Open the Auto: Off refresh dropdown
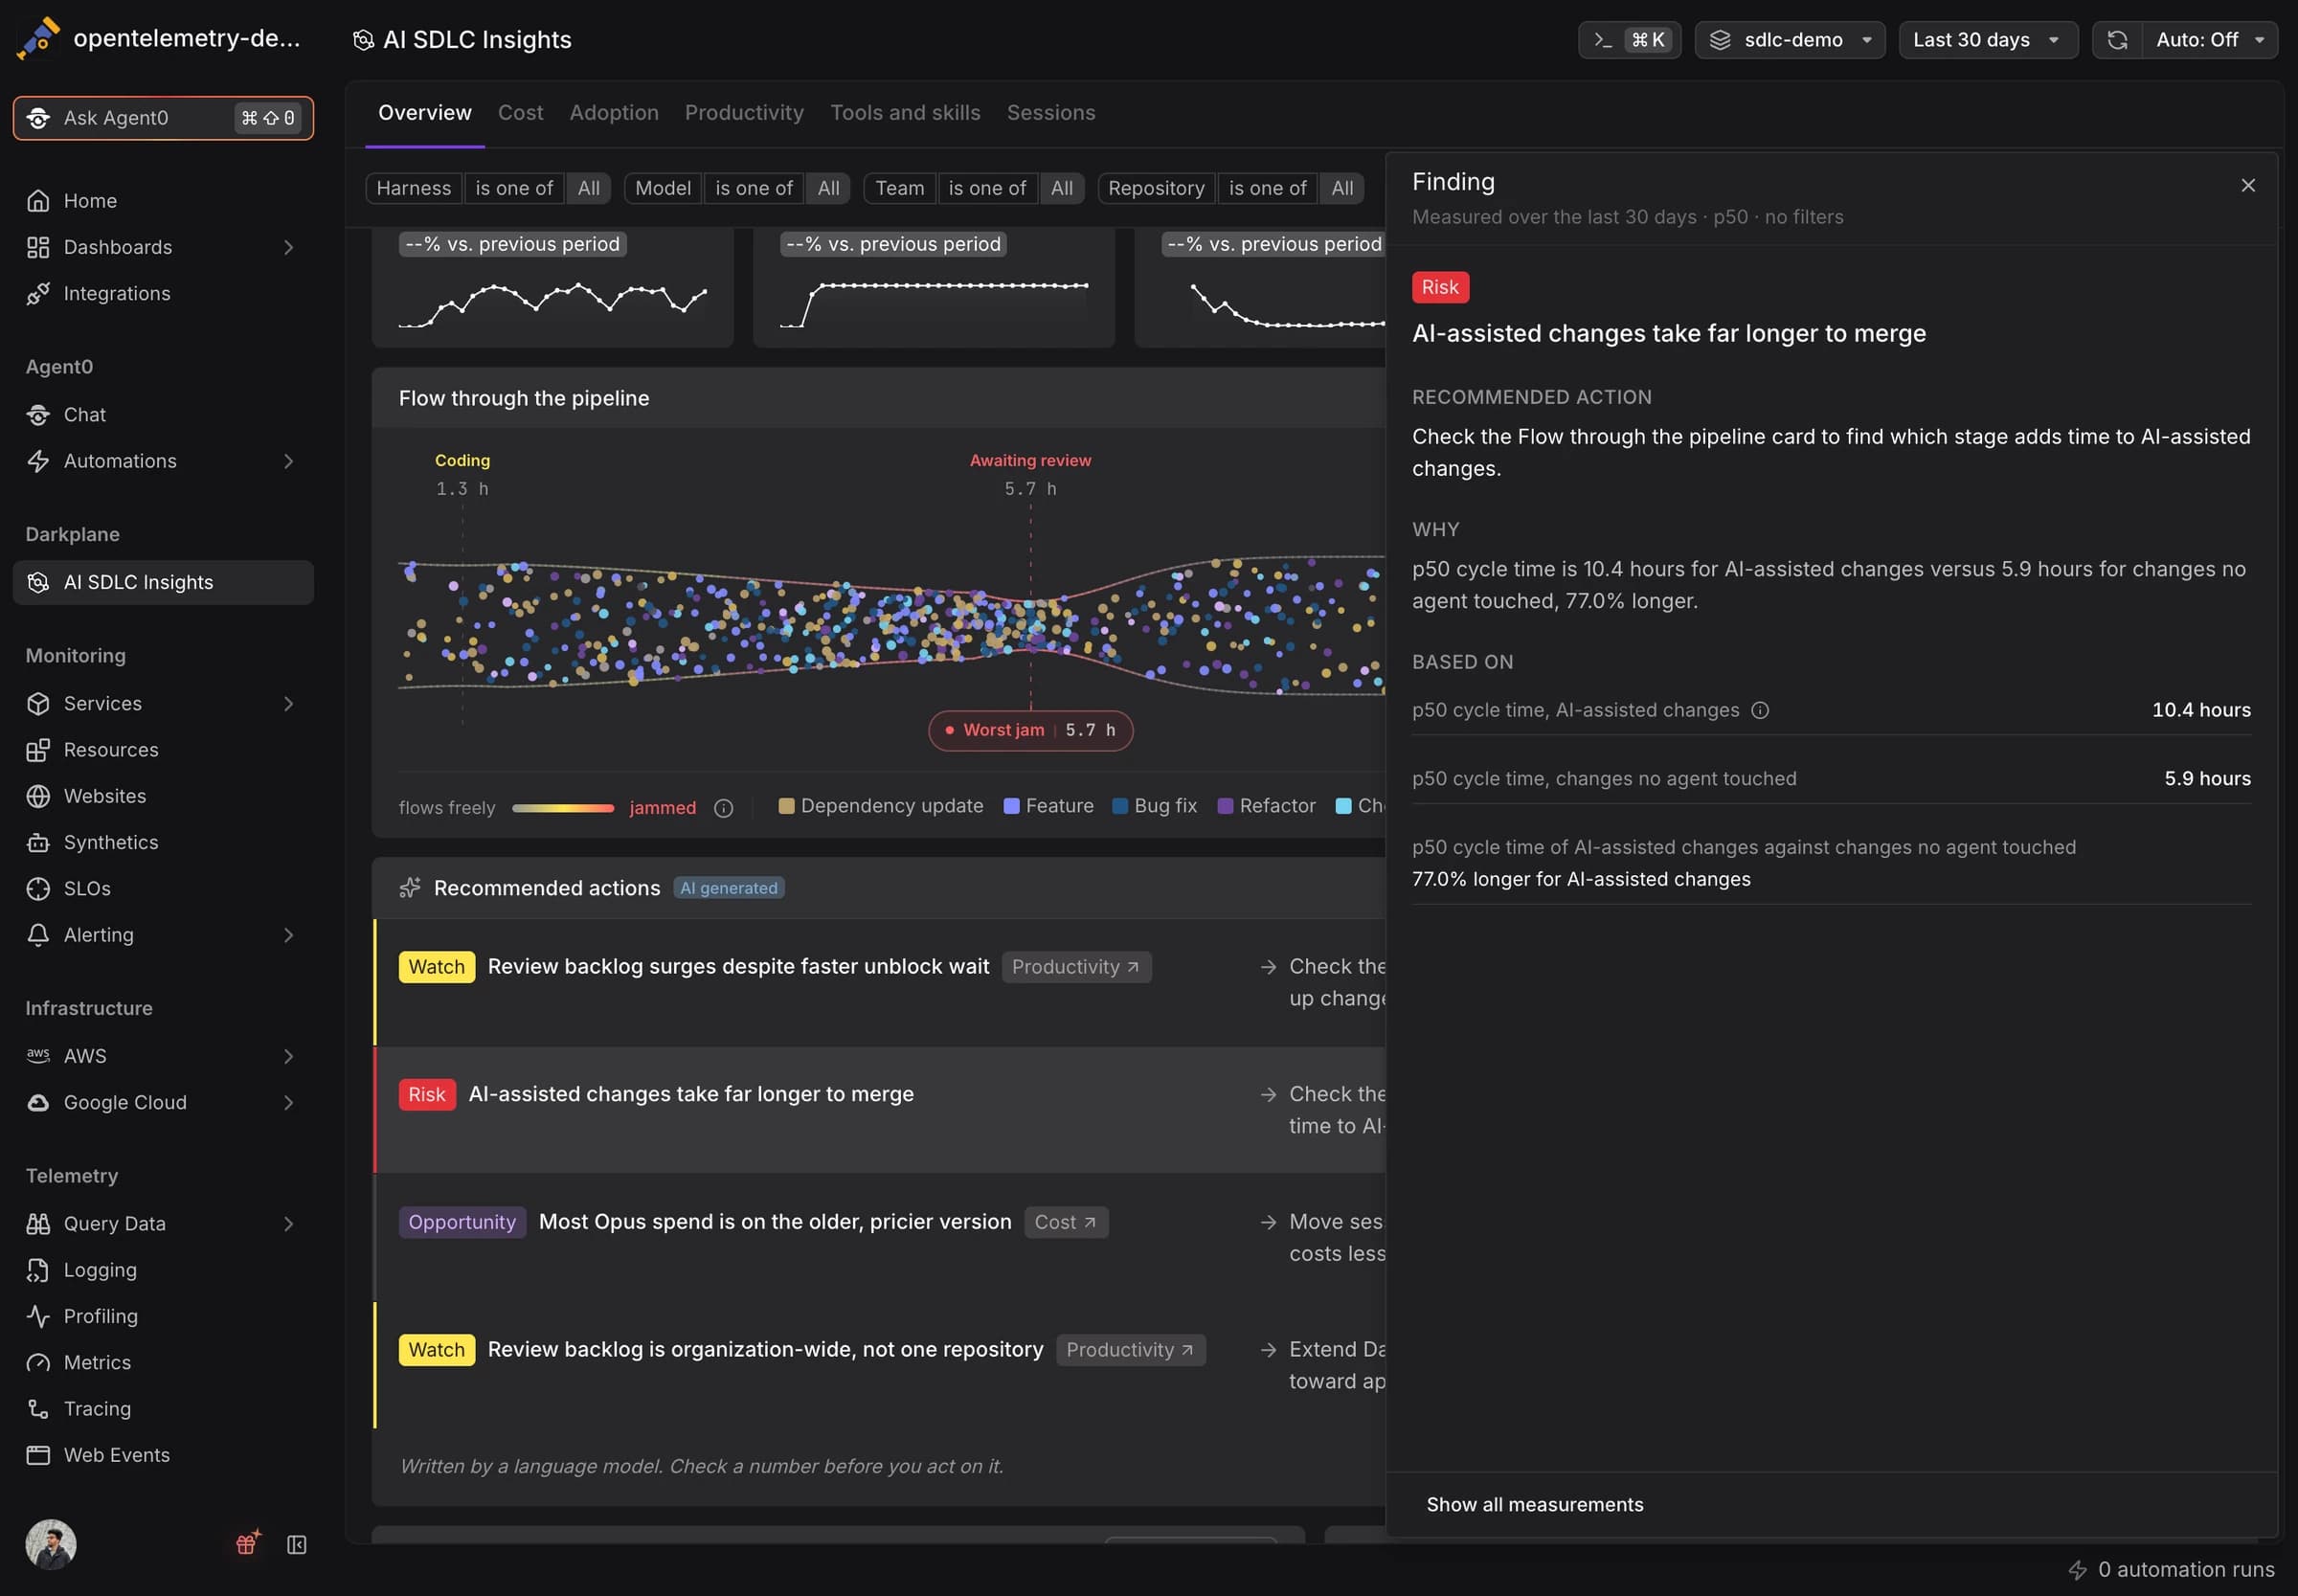 pos(2210,40)
